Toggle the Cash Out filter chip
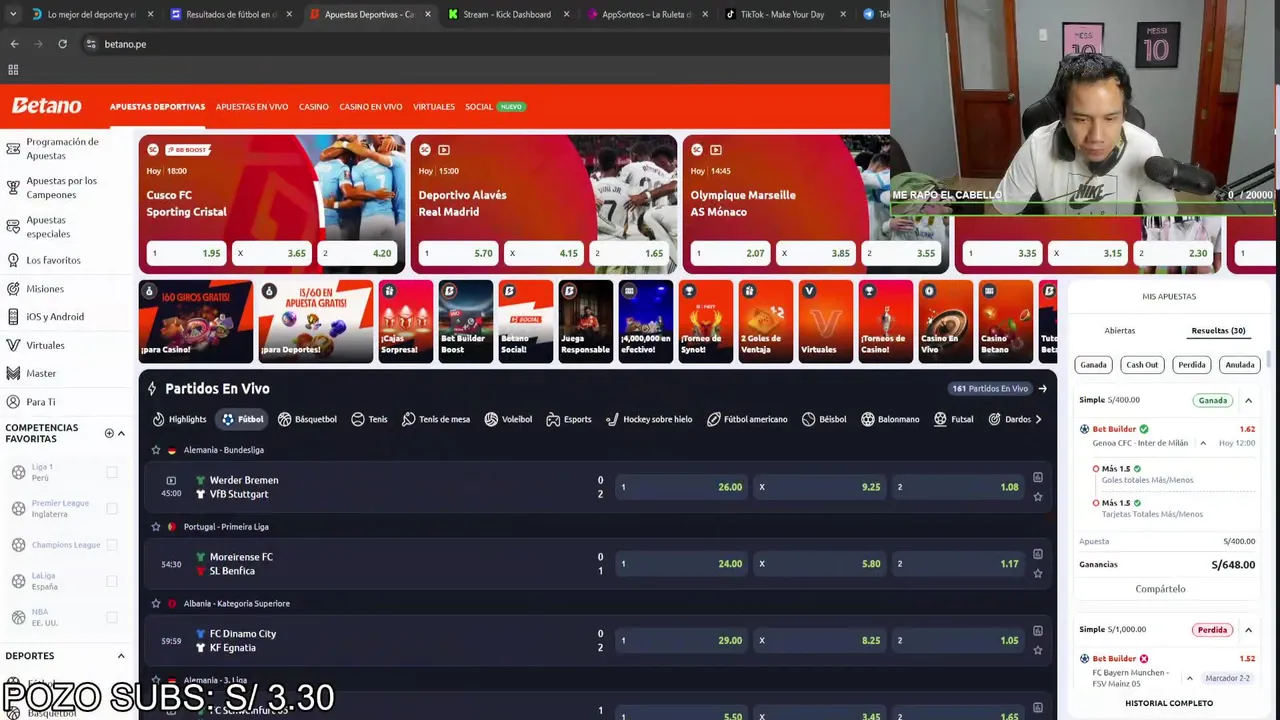Screen dimensions: 1280x720 (1142, 365)
